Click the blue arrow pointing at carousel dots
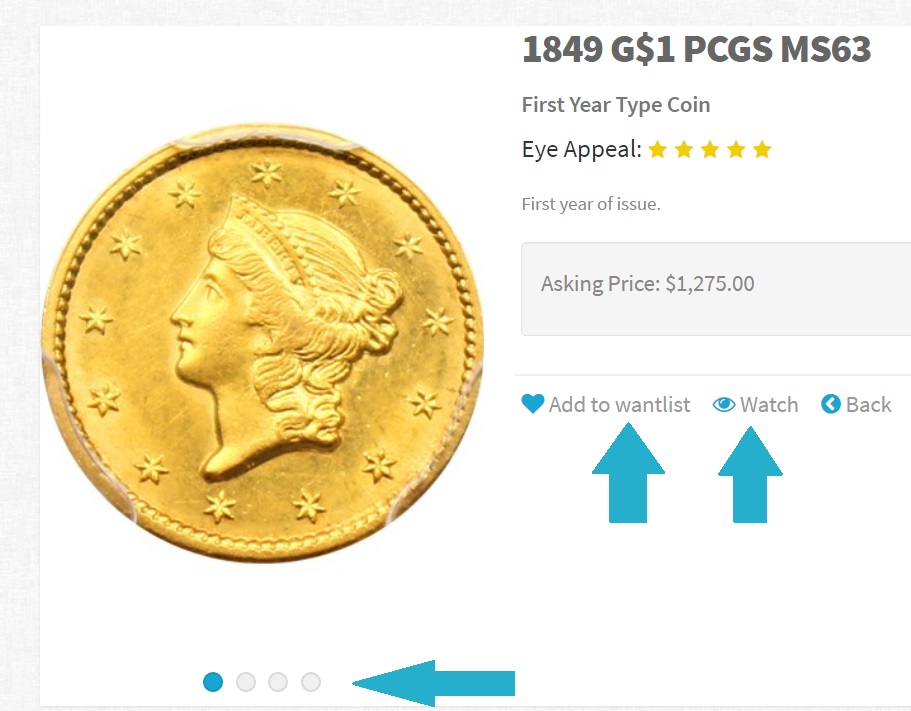 [x=433, y=683]
